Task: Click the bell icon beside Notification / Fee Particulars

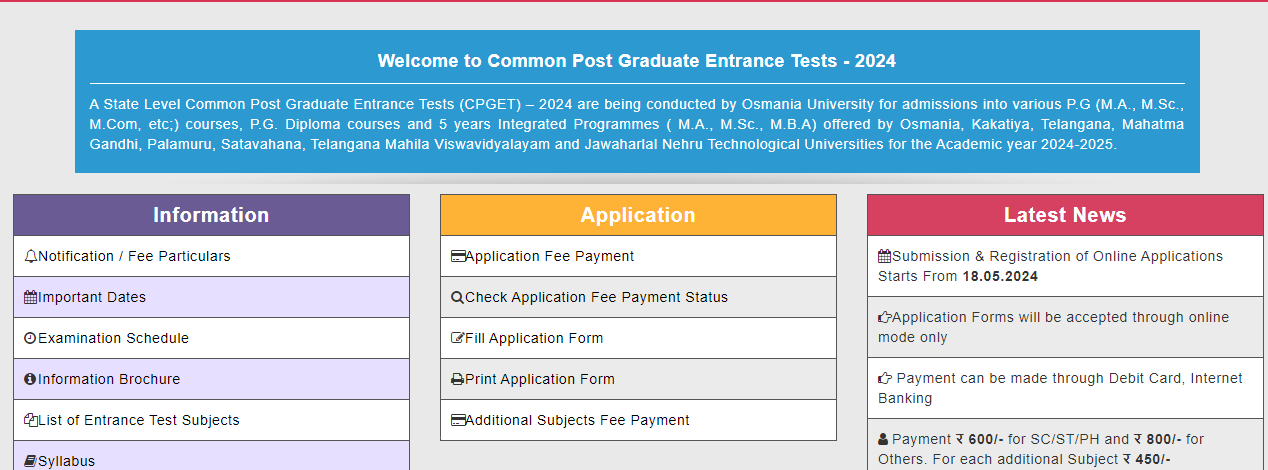Action: [x=31, y=257]
